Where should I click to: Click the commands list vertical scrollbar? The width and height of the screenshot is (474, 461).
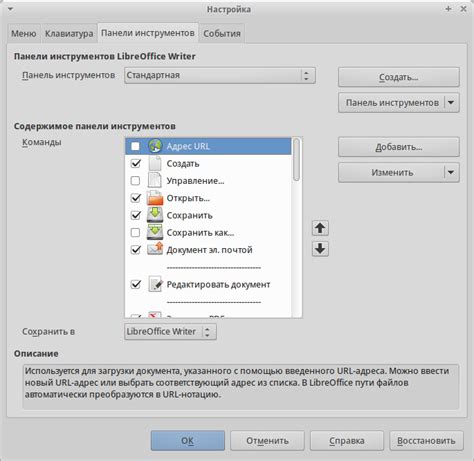click(296, 227)
